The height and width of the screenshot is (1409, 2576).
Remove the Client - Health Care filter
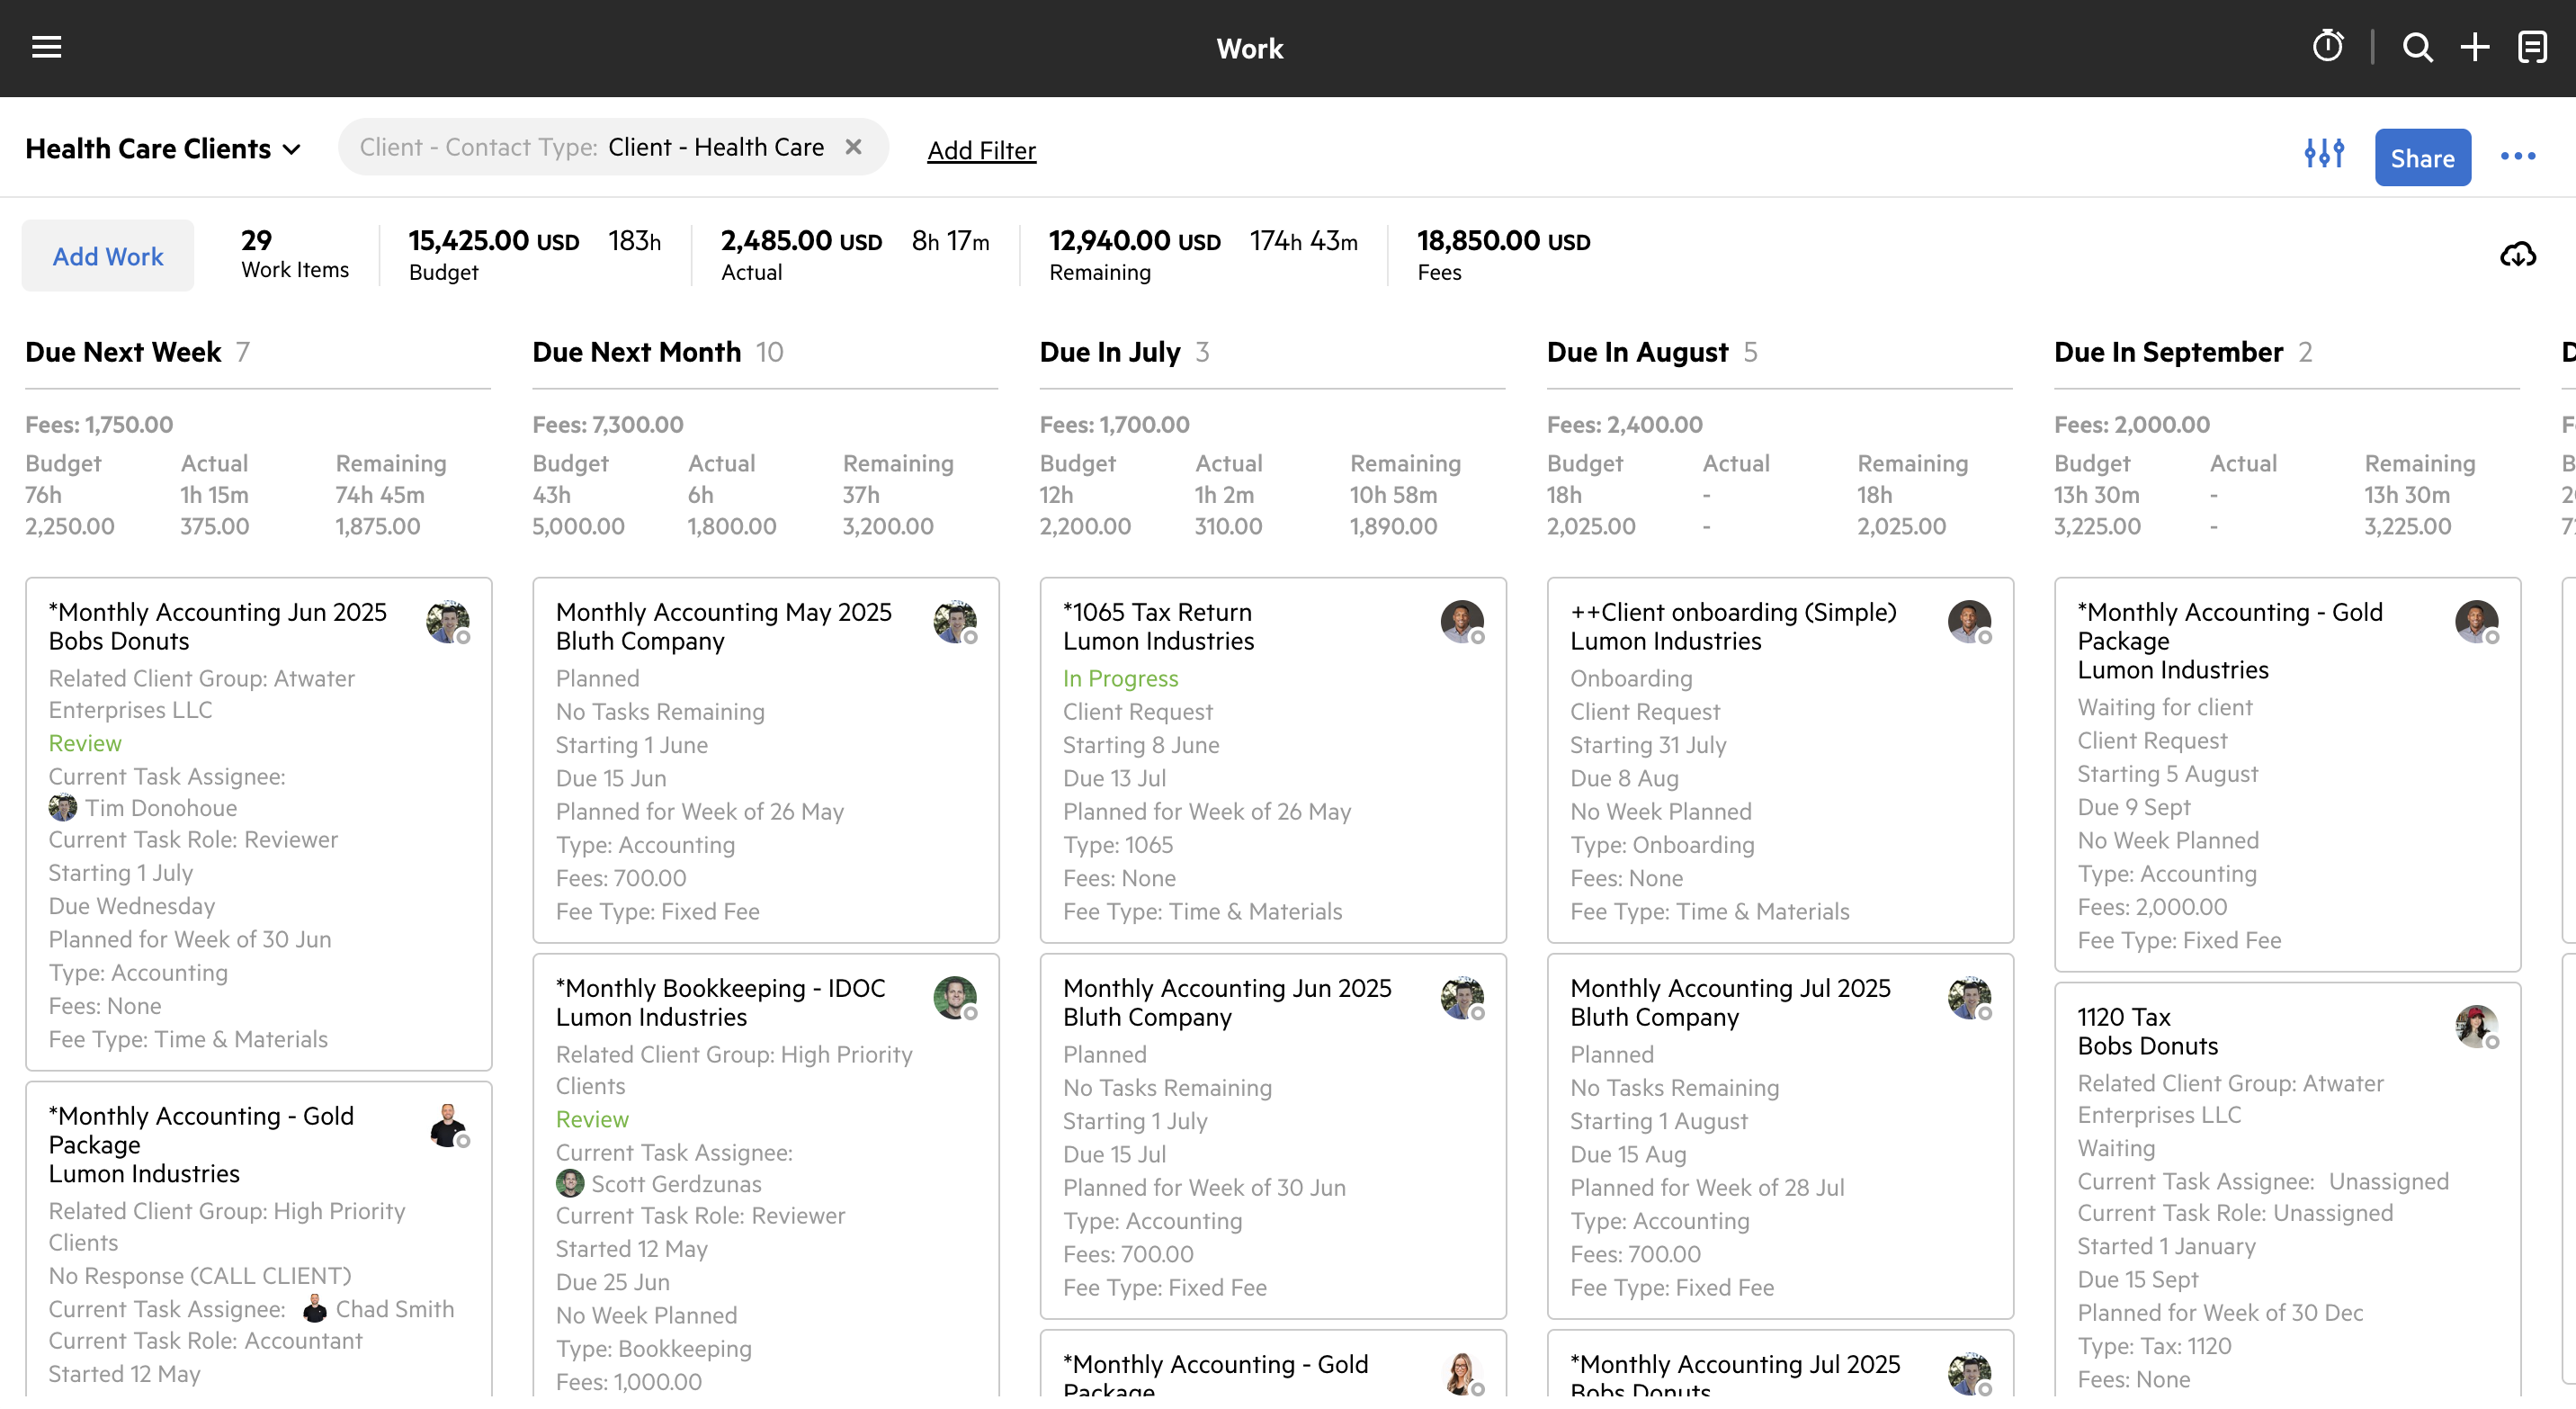(853, 147)
